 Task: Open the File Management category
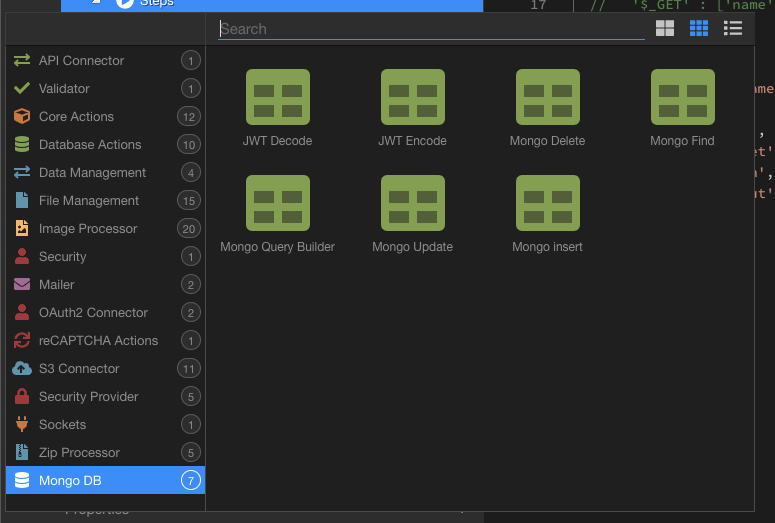coord(105,200)
